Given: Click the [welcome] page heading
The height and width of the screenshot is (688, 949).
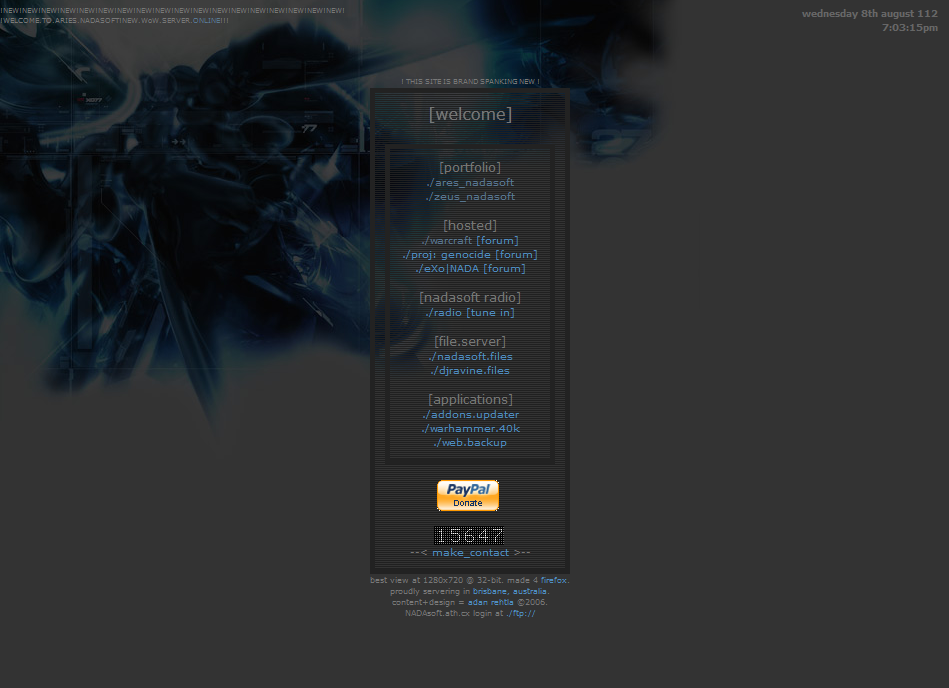Looking at the screenshot, I should coord(470,113).
